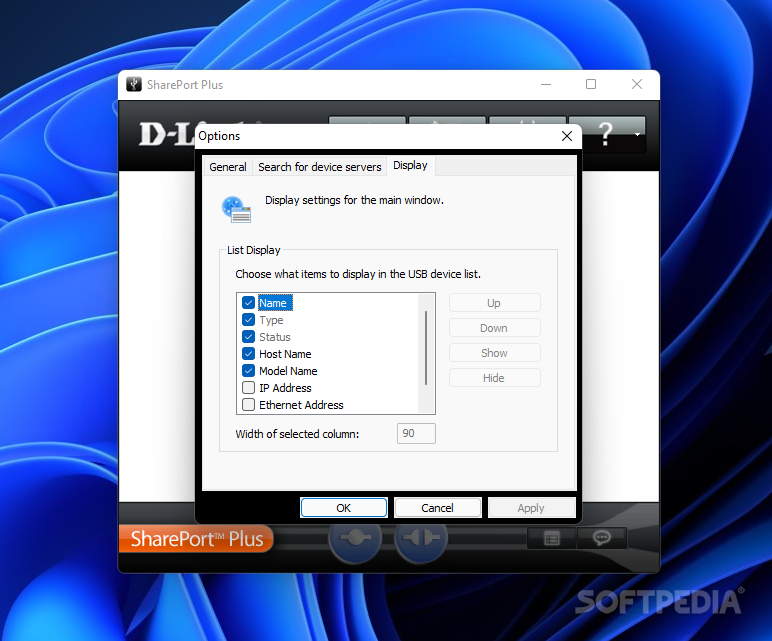Click the Hide button
The image size is (772, 641).
pyautogui.click(x=494, y=378)
